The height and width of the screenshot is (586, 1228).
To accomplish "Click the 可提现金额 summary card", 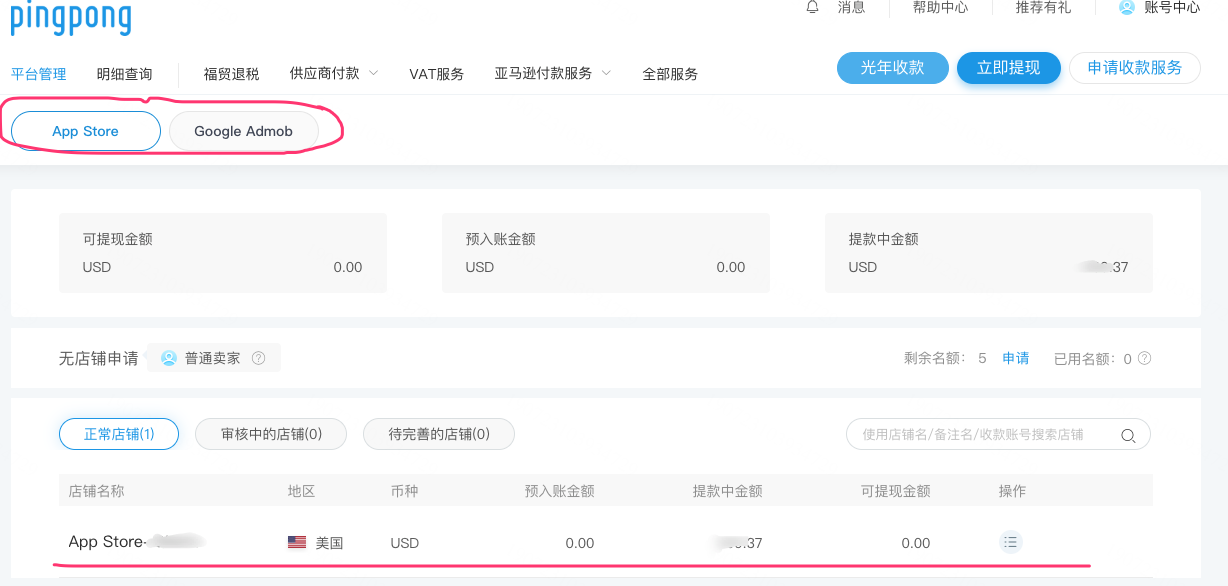I will point(223,253).
